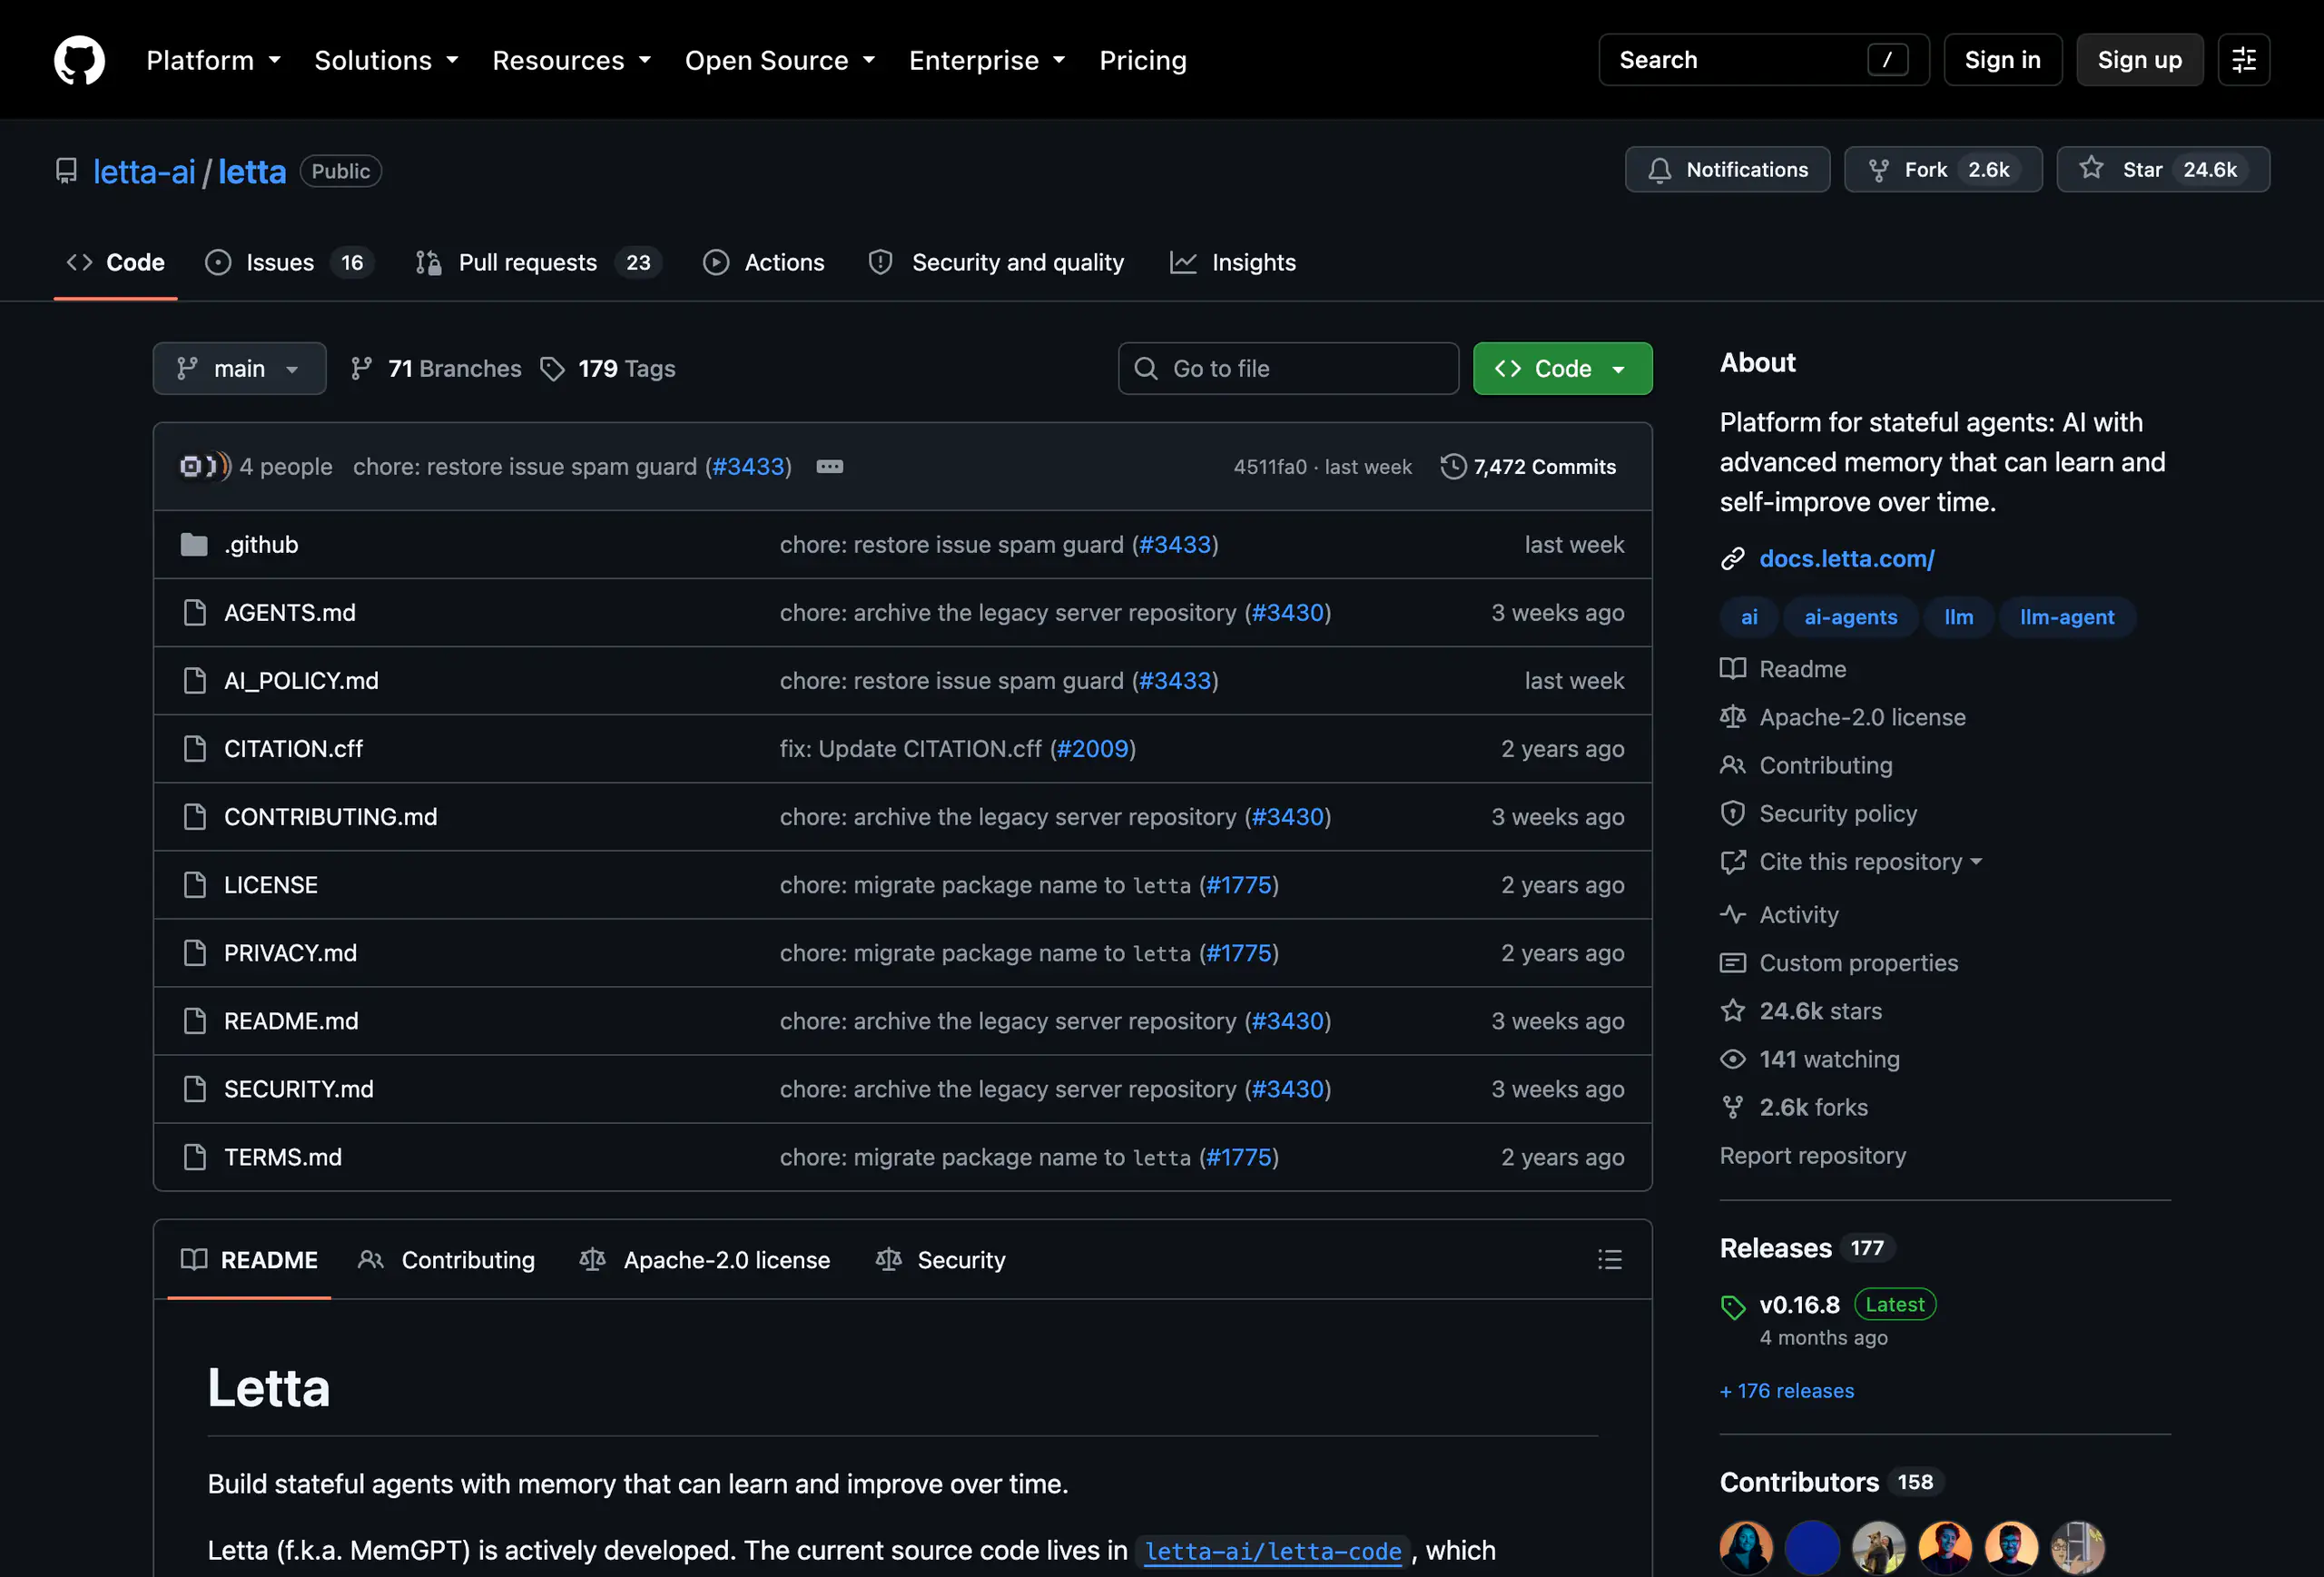Screen dimensions: 2324x1577
Task: Open the solid blue contributor avatar
Action: (x=1812, y=1547)
